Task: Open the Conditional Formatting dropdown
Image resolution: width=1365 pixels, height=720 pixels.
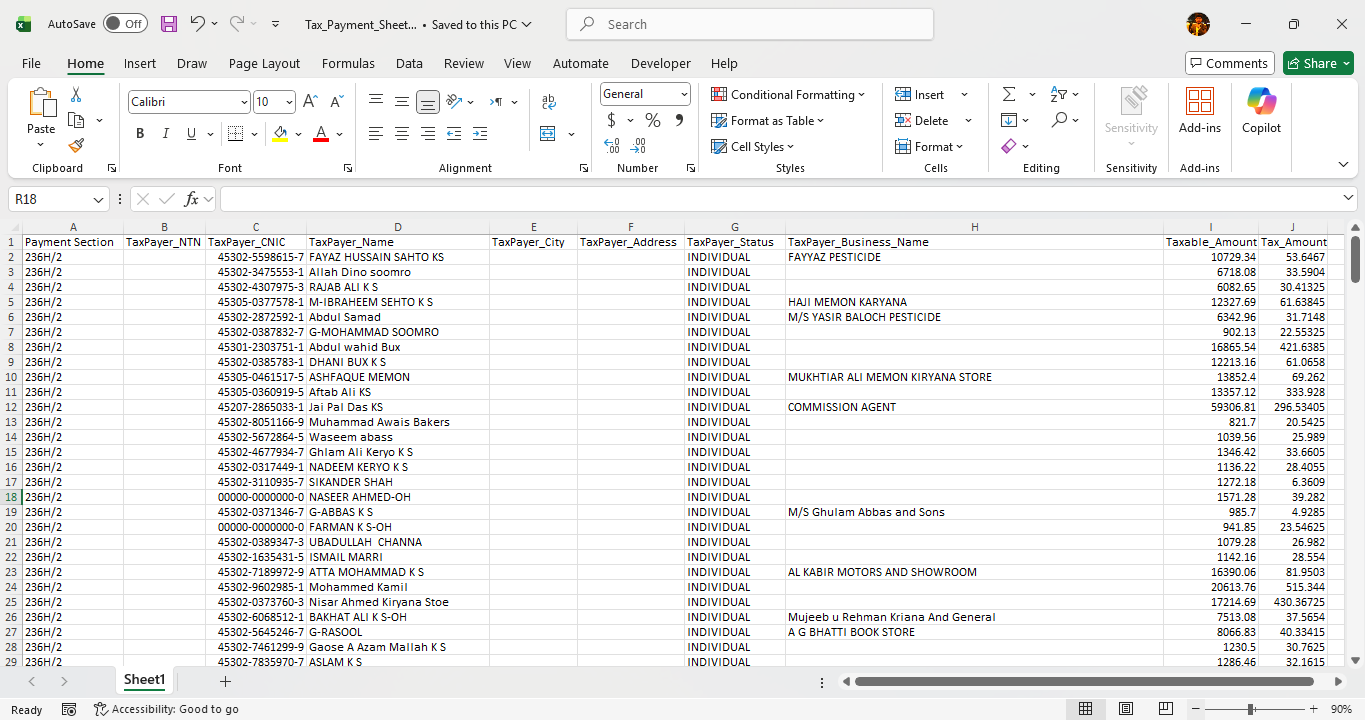Action: (788, 94)
